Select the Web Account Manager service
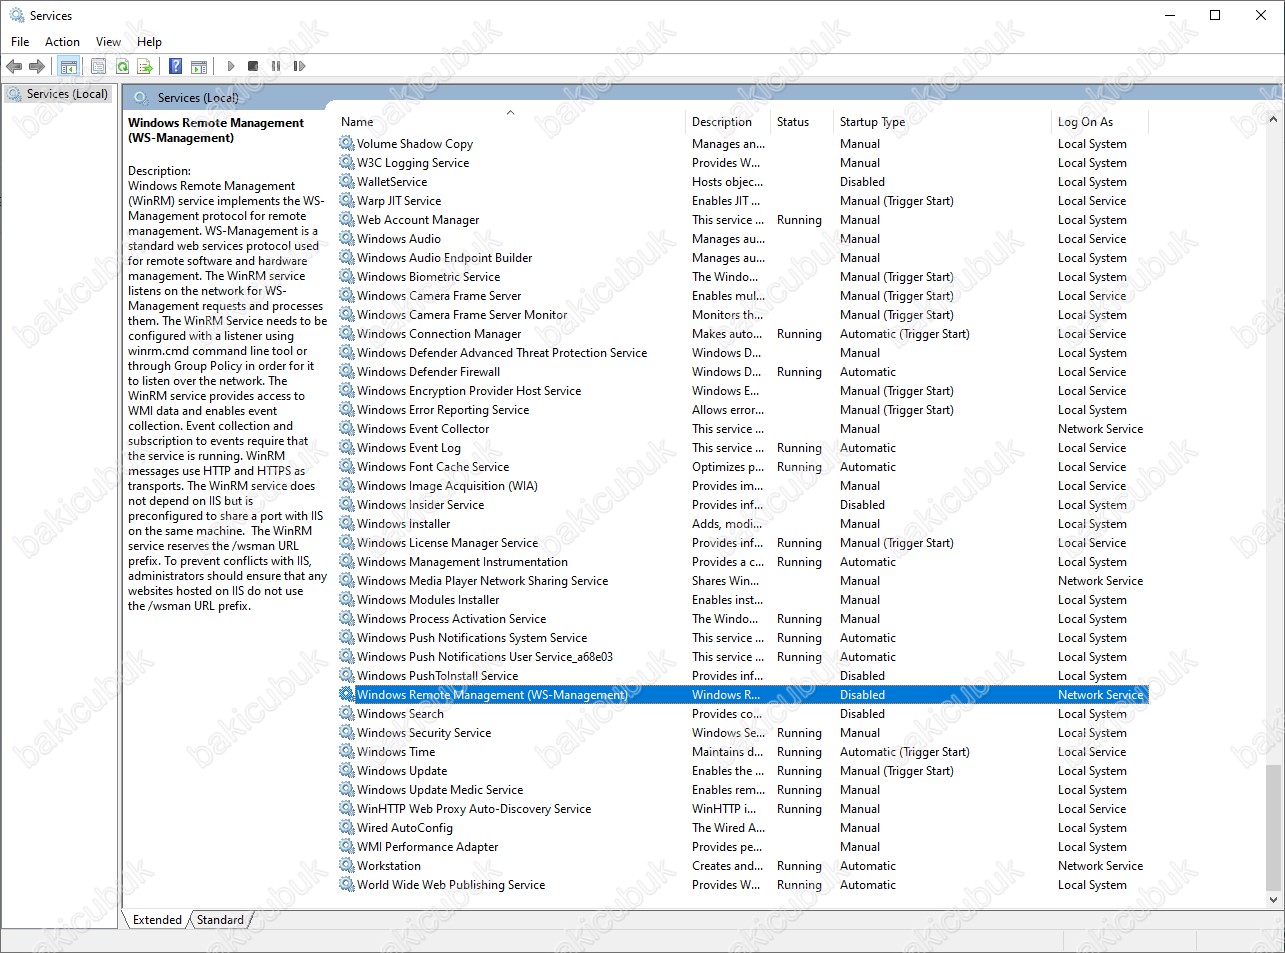The image size is (1285, 953). (743, 219)
